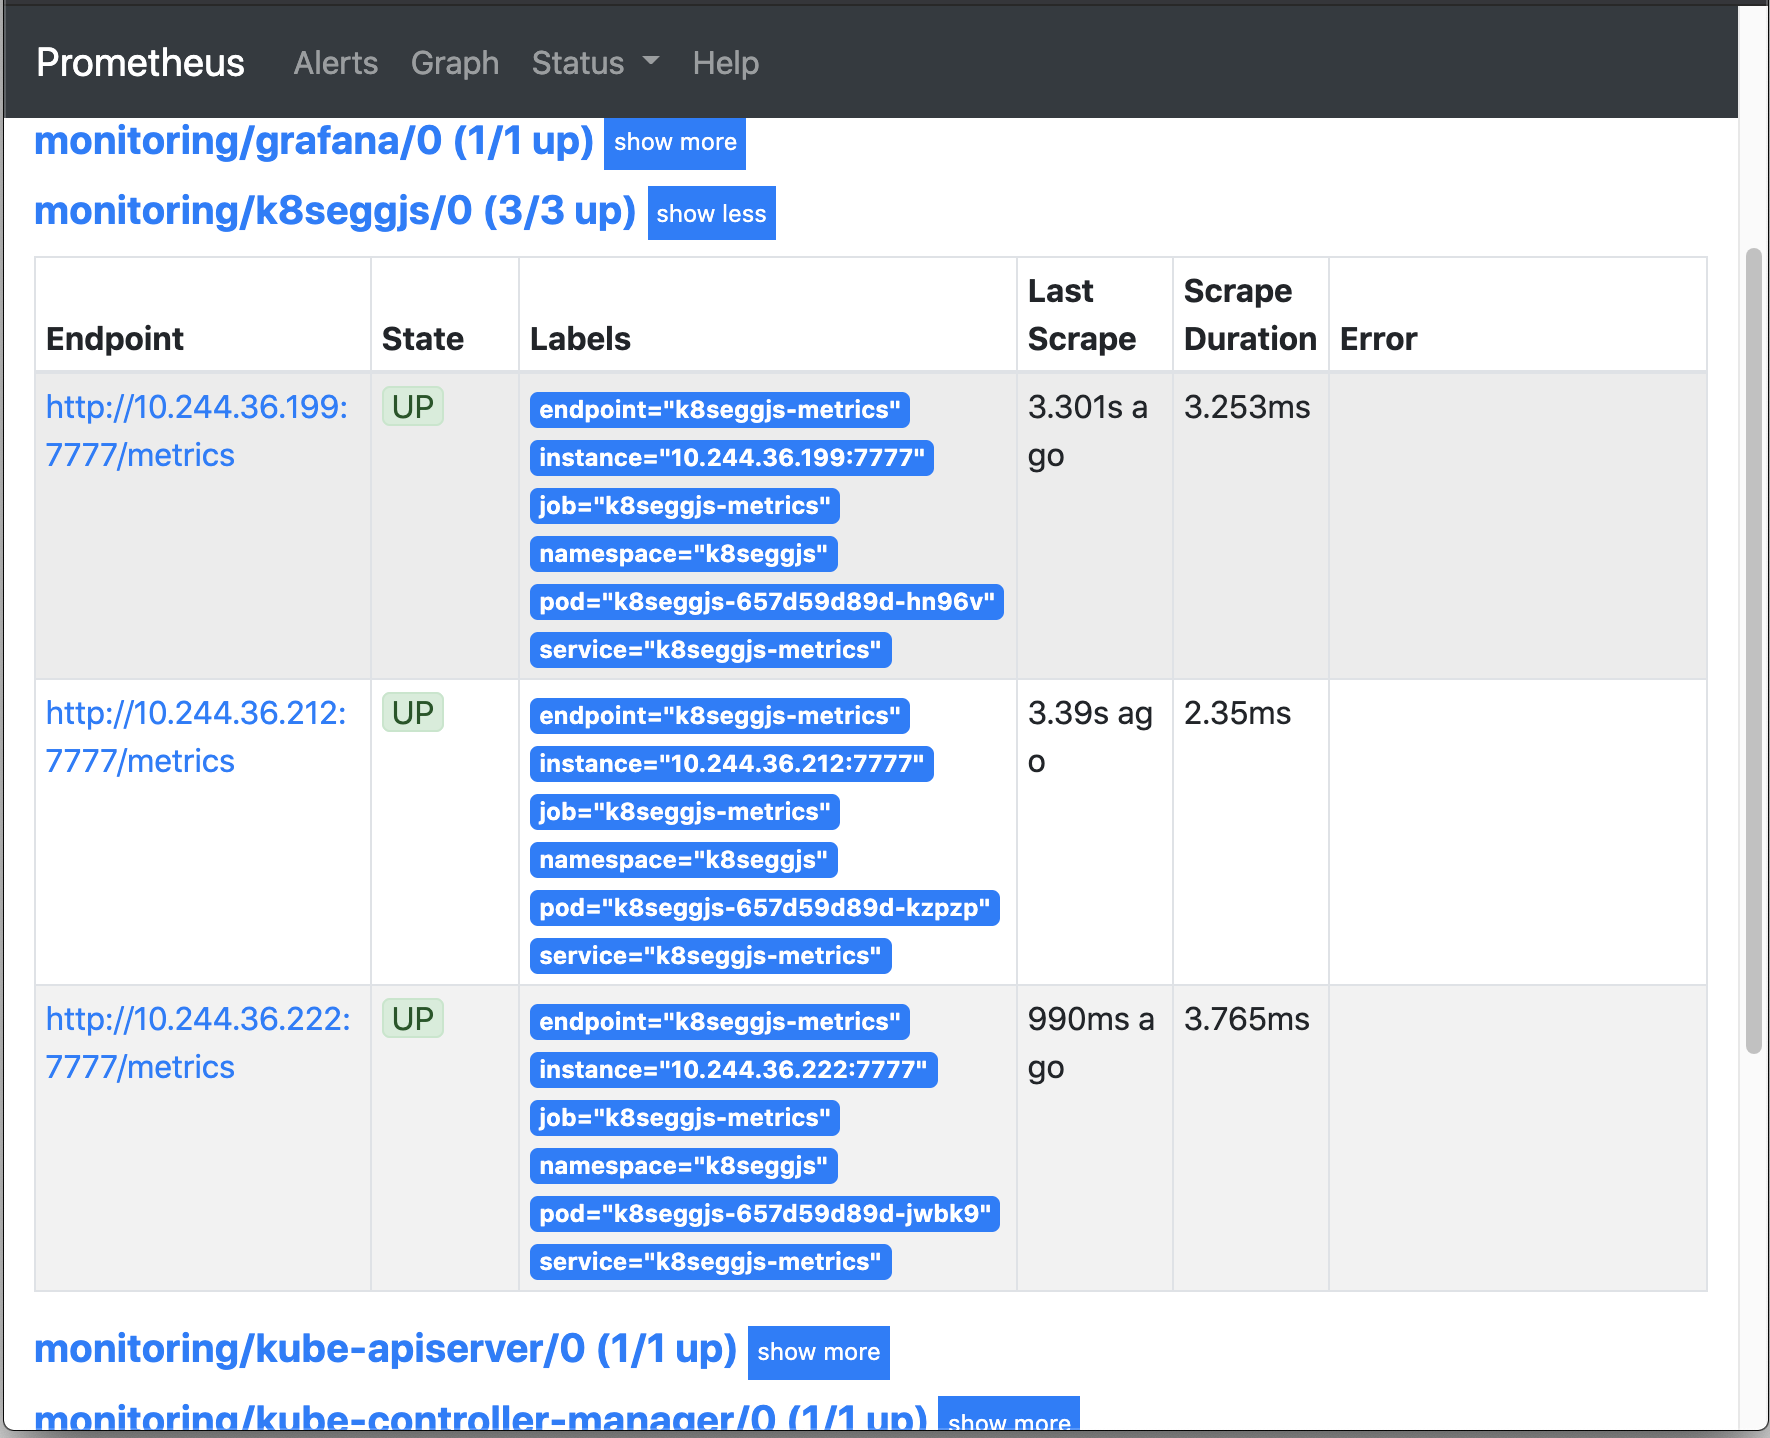The image size is (1770, 1438).
Task: Click UP state badge for 10.244.36.222
Action: (x=413, y=1019)
